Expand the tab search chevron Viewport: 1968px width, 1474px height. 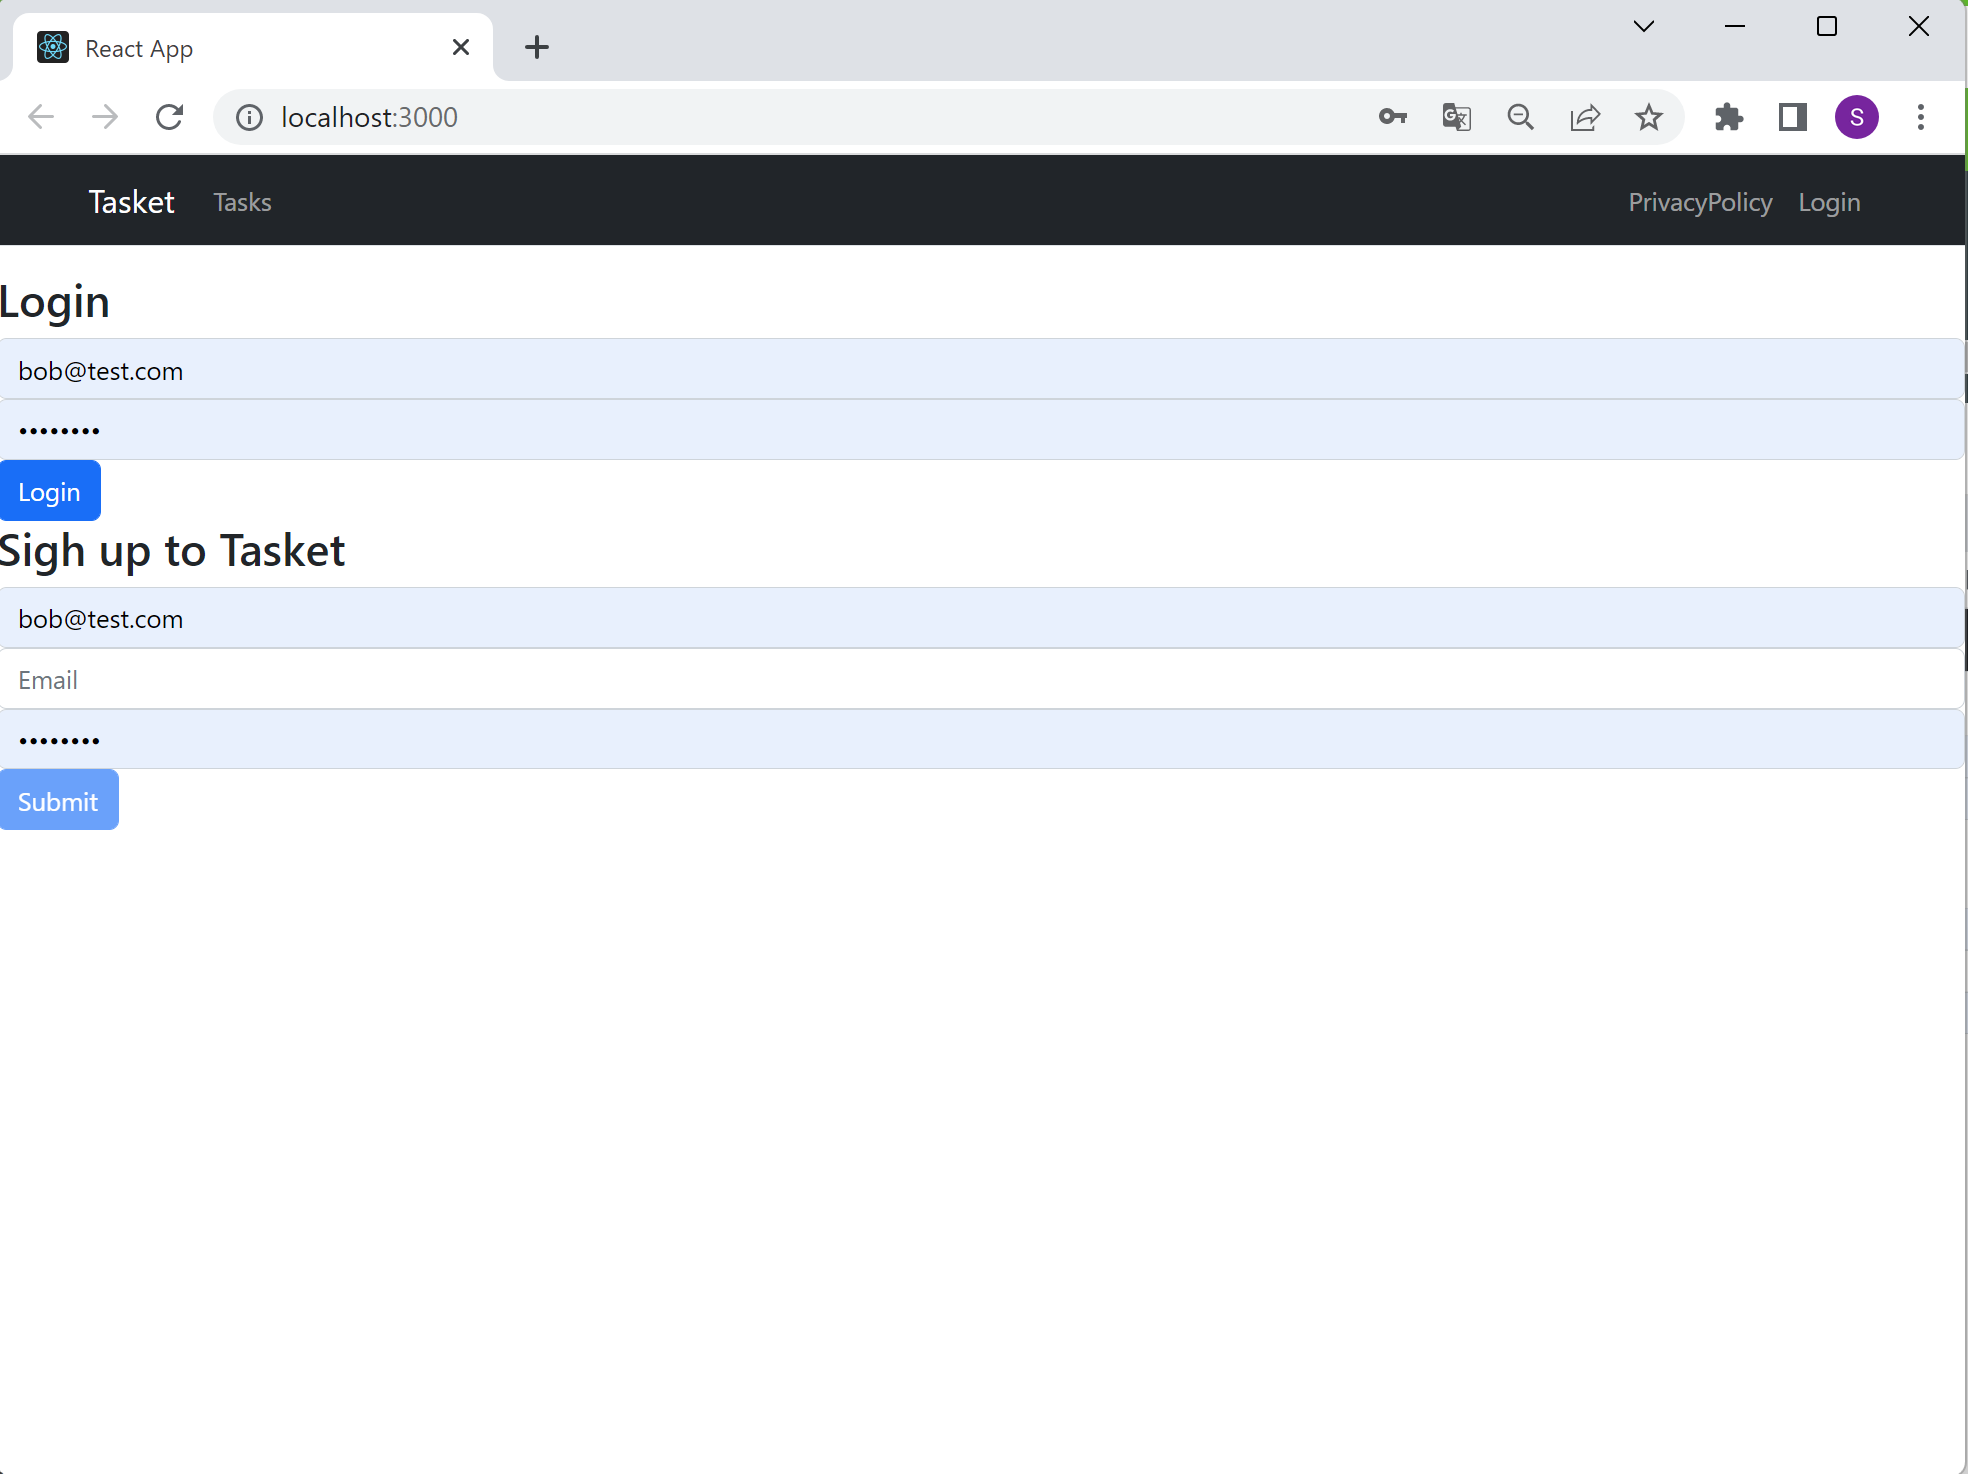(x=1643, y=27)
